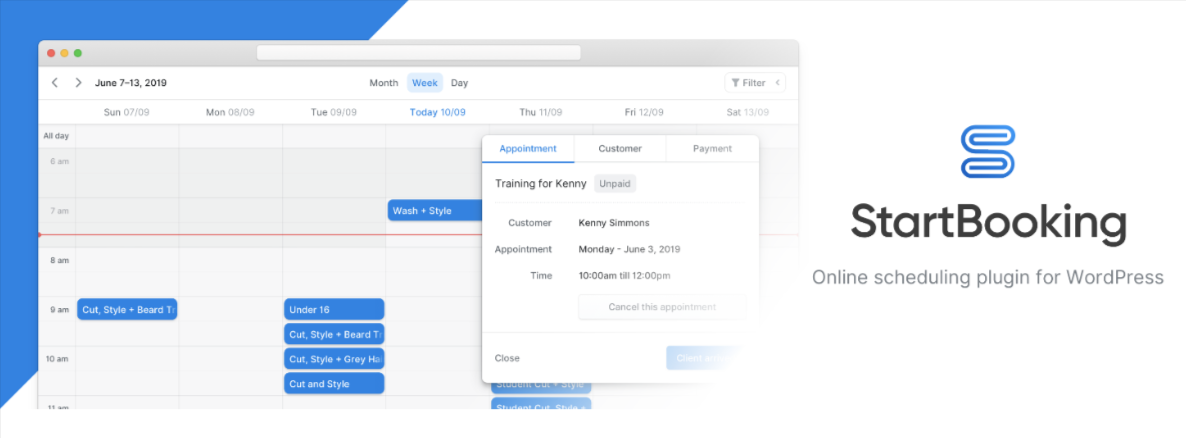This screenshot has height=438, width=1186.
Task: Open the Cut and Style appointment
Action: pos(334,384)
